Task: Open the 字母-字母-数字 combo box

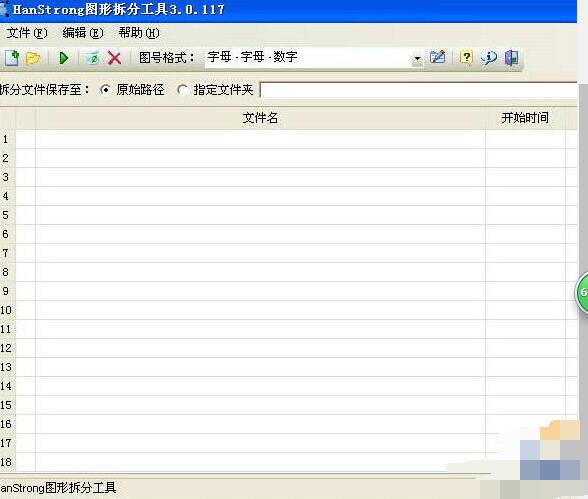Action: pos(314,58)
